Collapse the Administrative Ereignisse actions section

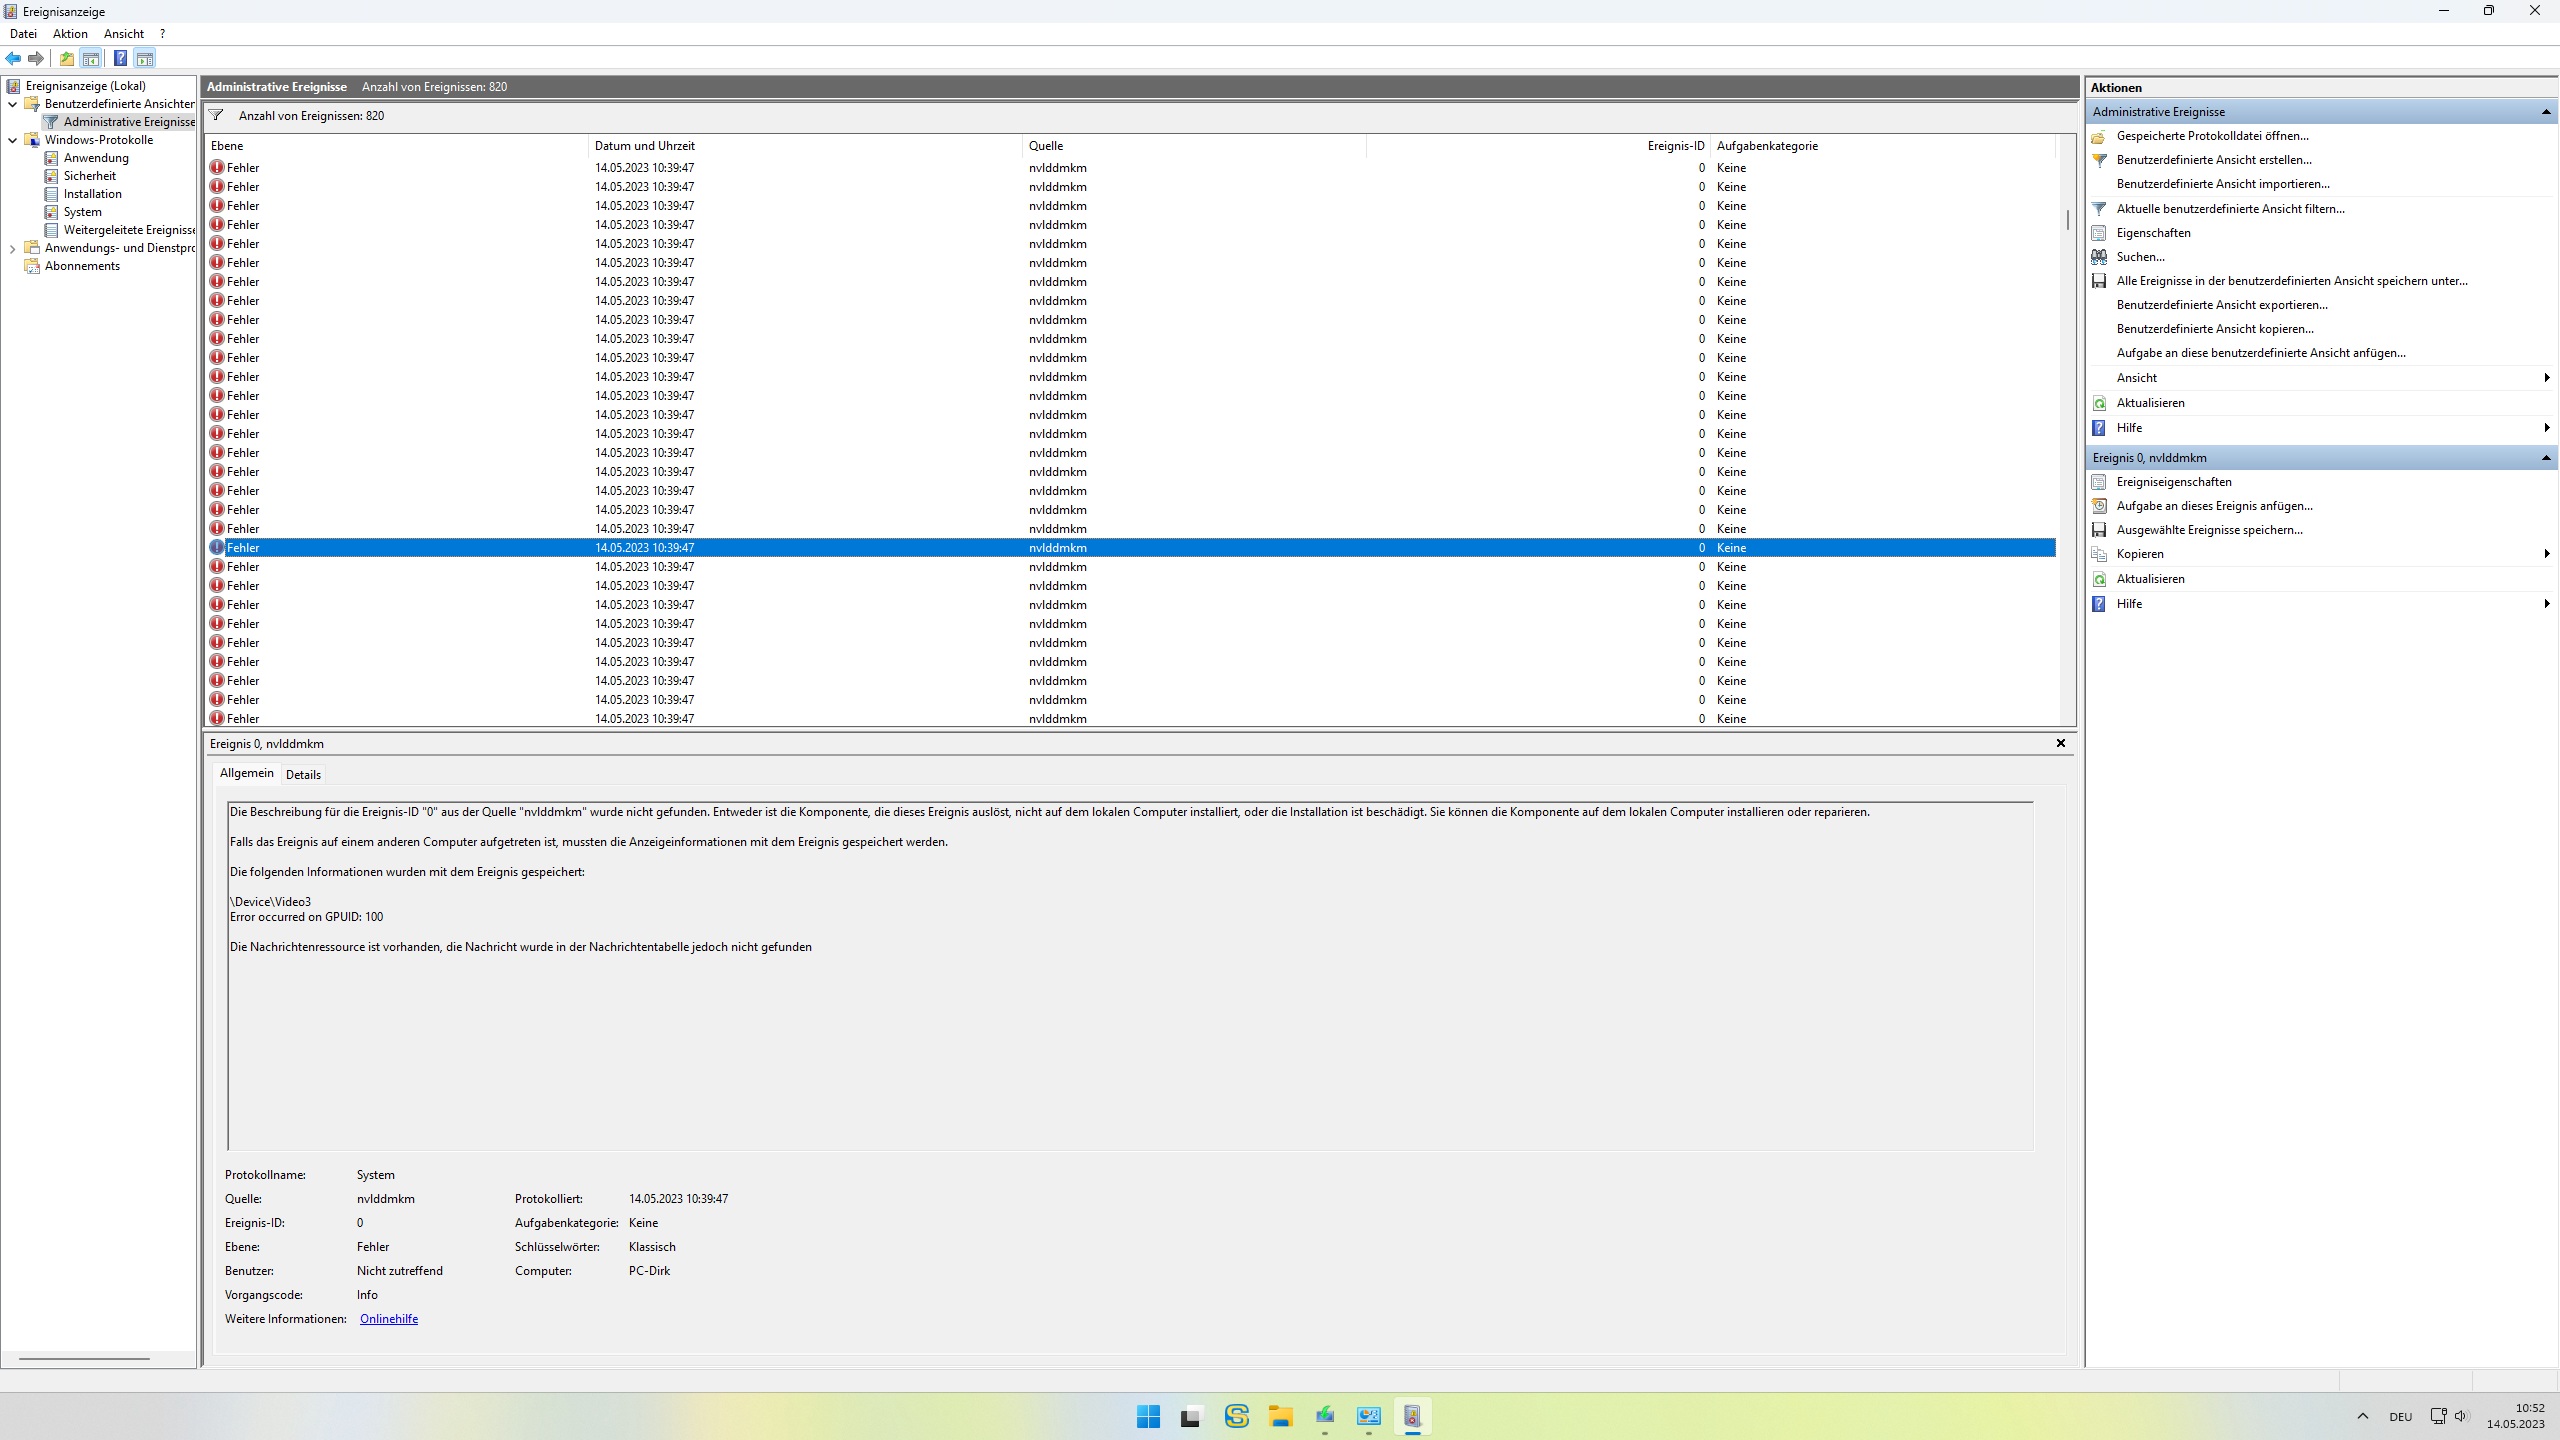tap(2546, 112)
